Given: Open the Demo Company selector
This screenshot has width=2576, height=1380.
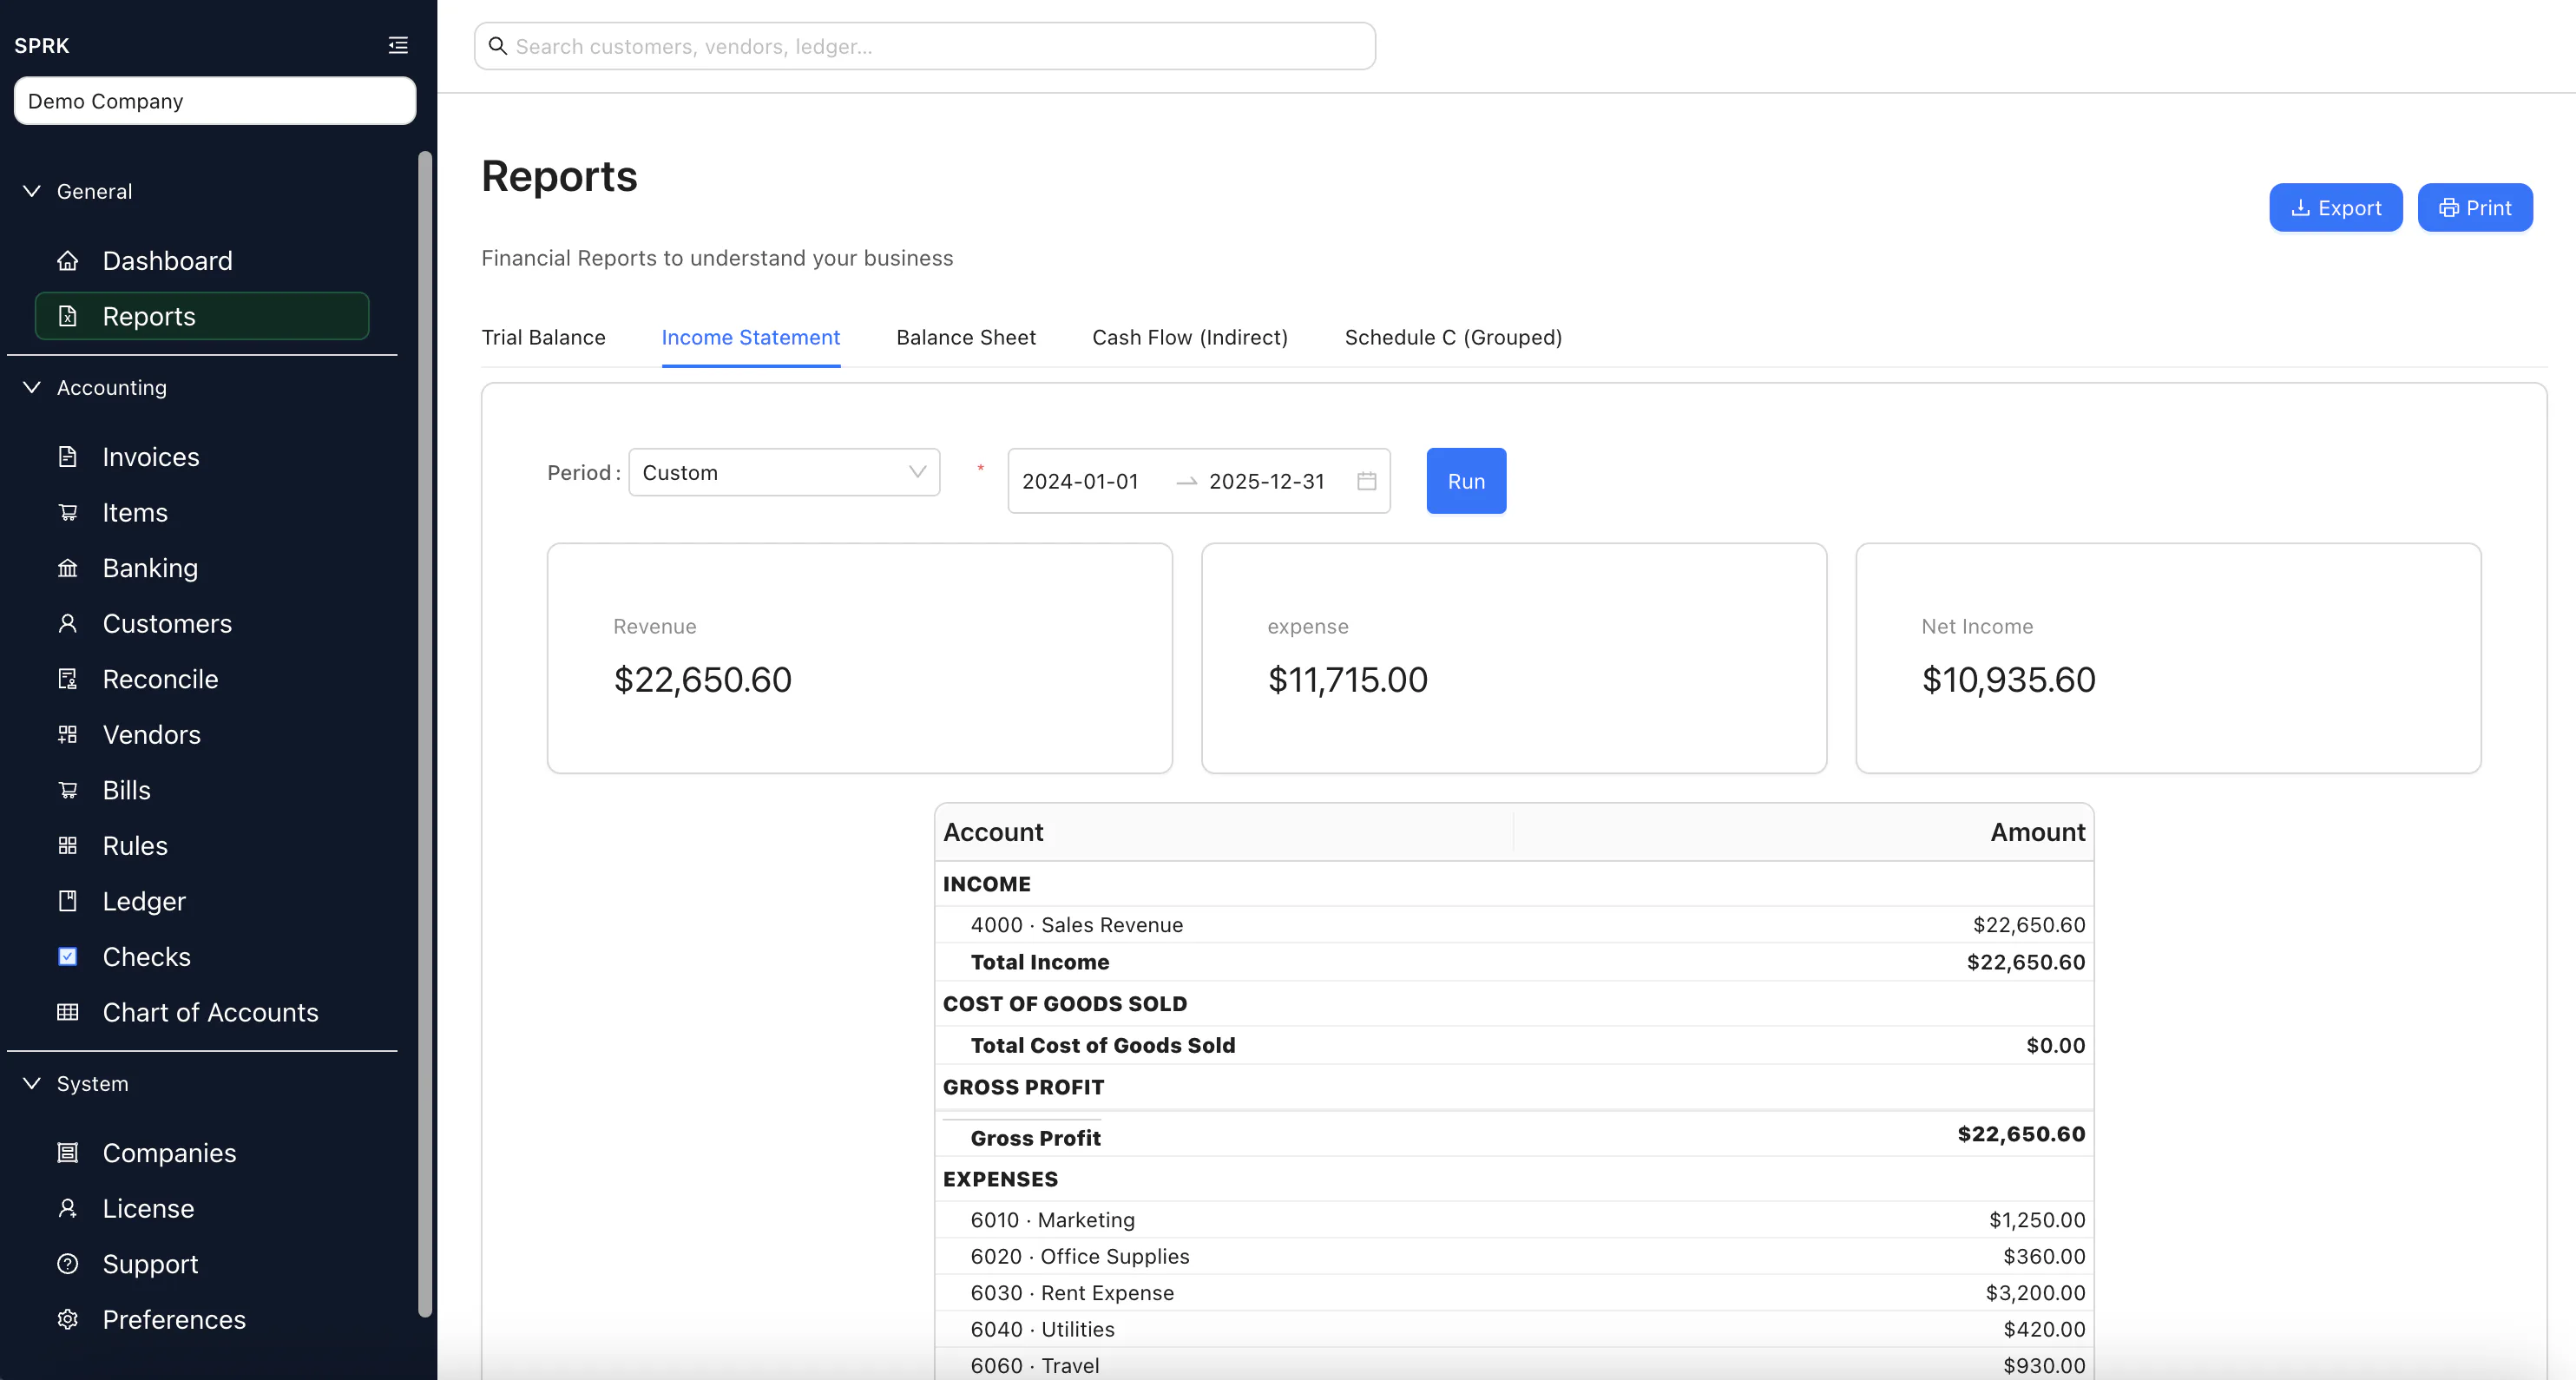Looking at the screenshot, I should [215, 101].
